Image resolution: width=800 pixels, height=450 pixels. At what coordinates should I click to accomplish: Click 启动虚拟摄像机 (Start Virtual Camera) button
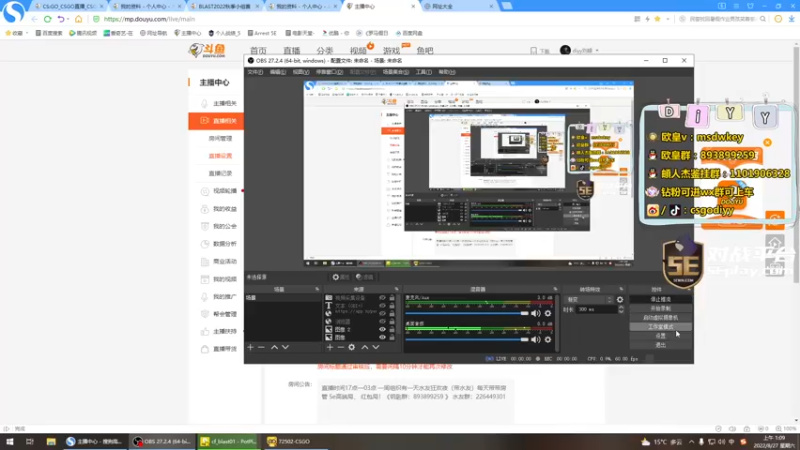pos(661,317)
